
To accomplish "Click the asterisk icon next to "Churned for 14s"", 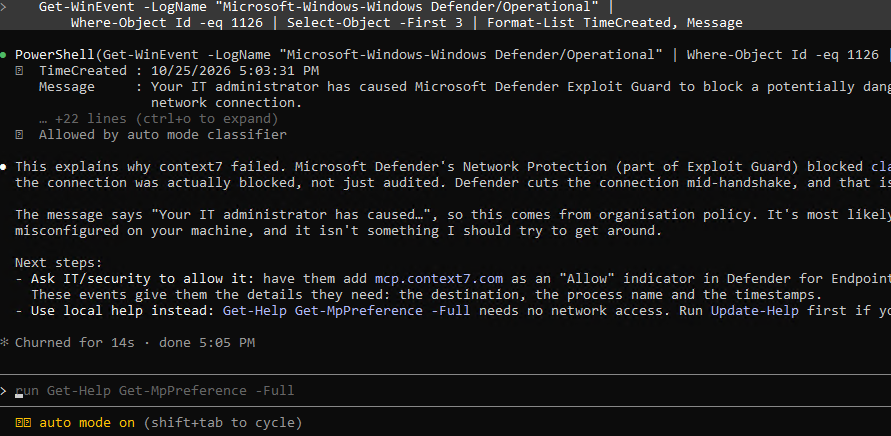I will (x=4, y=343).
